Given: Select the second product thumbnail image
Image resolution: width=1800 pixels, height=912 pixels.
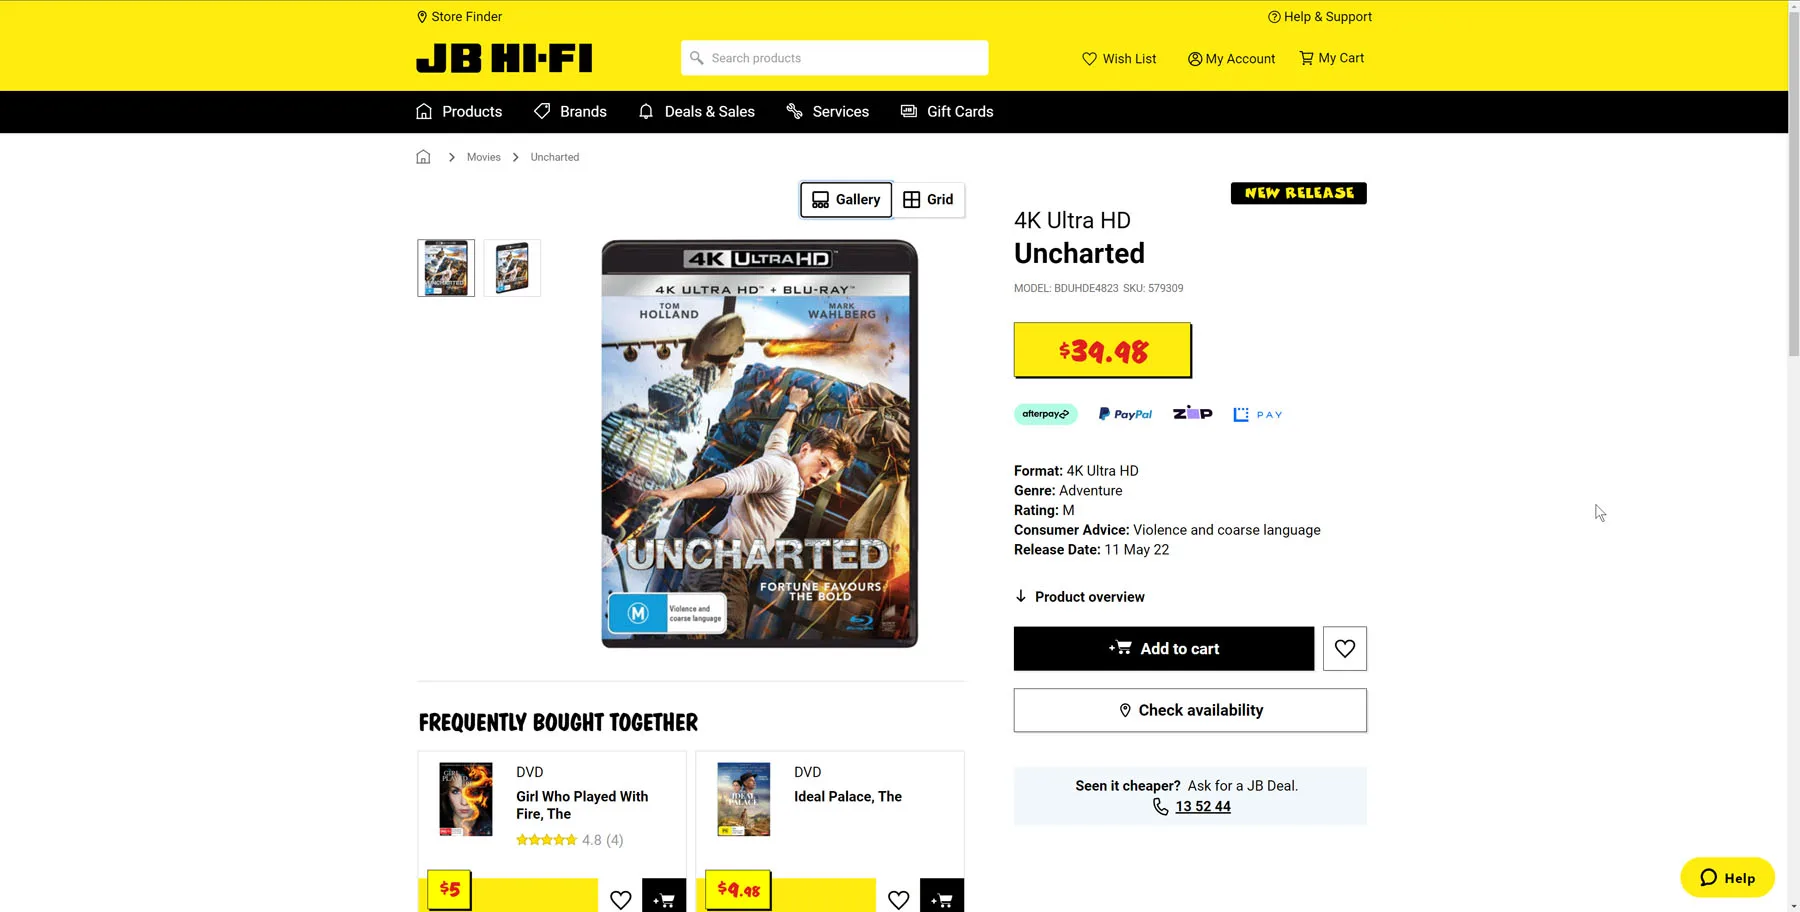Looking at the screenshot, I should (512, 268).
